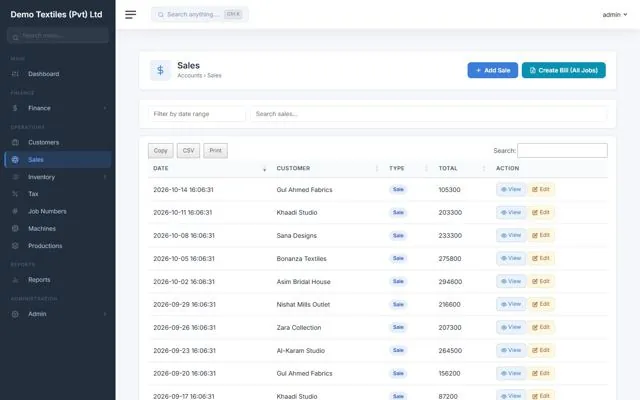Click the Tax percent icon

click(x=15, y=194)
